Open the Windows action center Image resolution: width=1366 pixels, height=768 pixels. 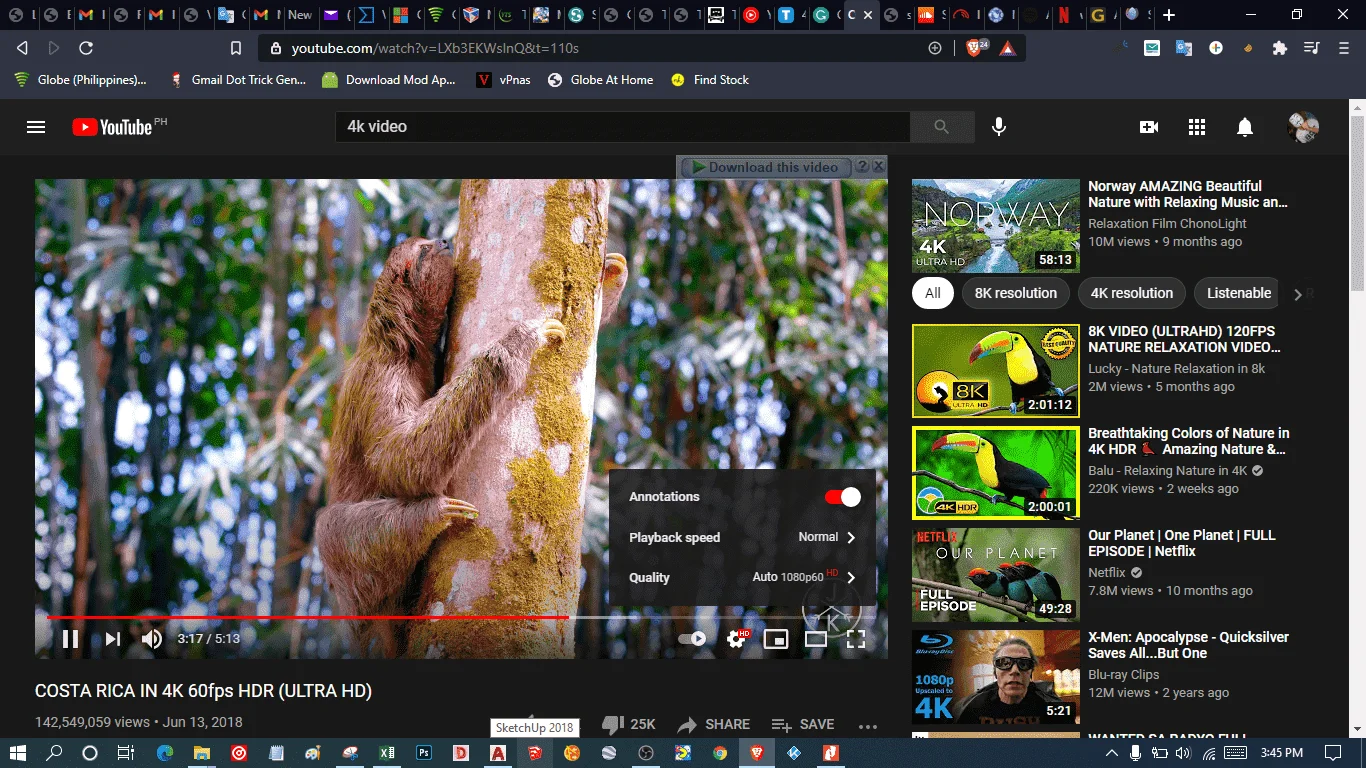(1332, 752)
